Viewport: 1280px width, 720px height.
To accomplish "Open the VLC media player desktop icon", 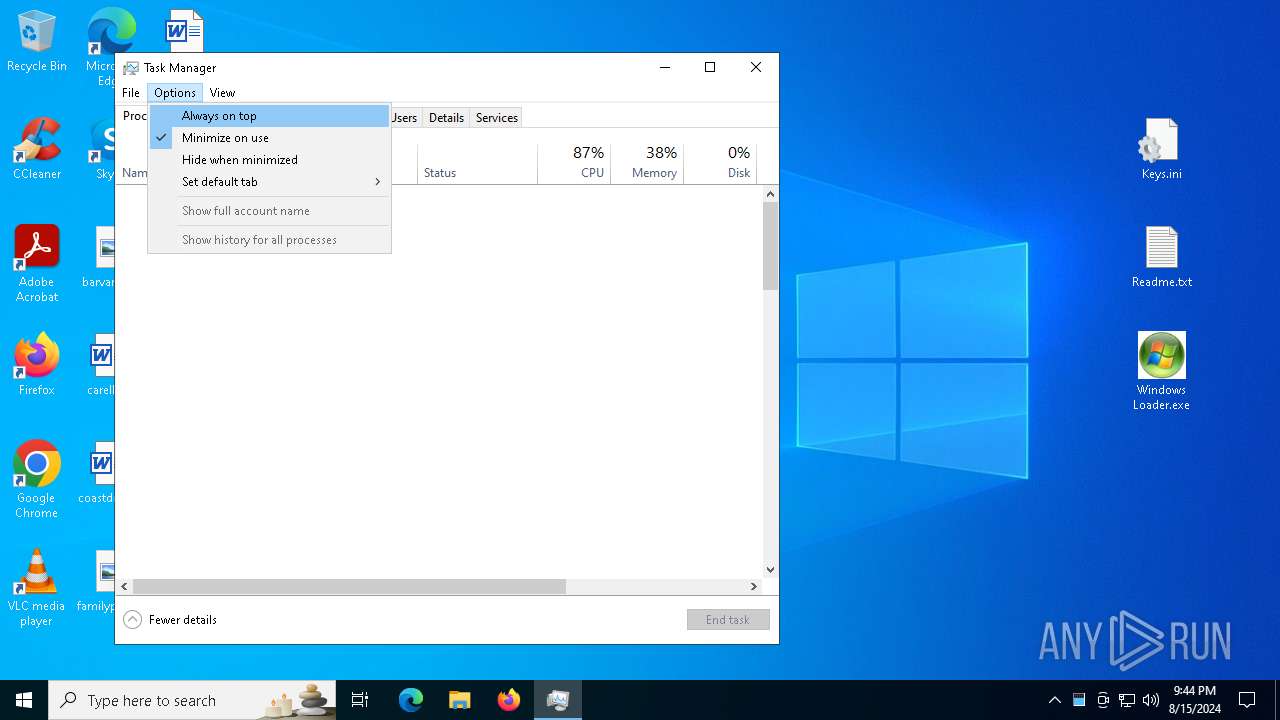I will [x=37, y=588].
